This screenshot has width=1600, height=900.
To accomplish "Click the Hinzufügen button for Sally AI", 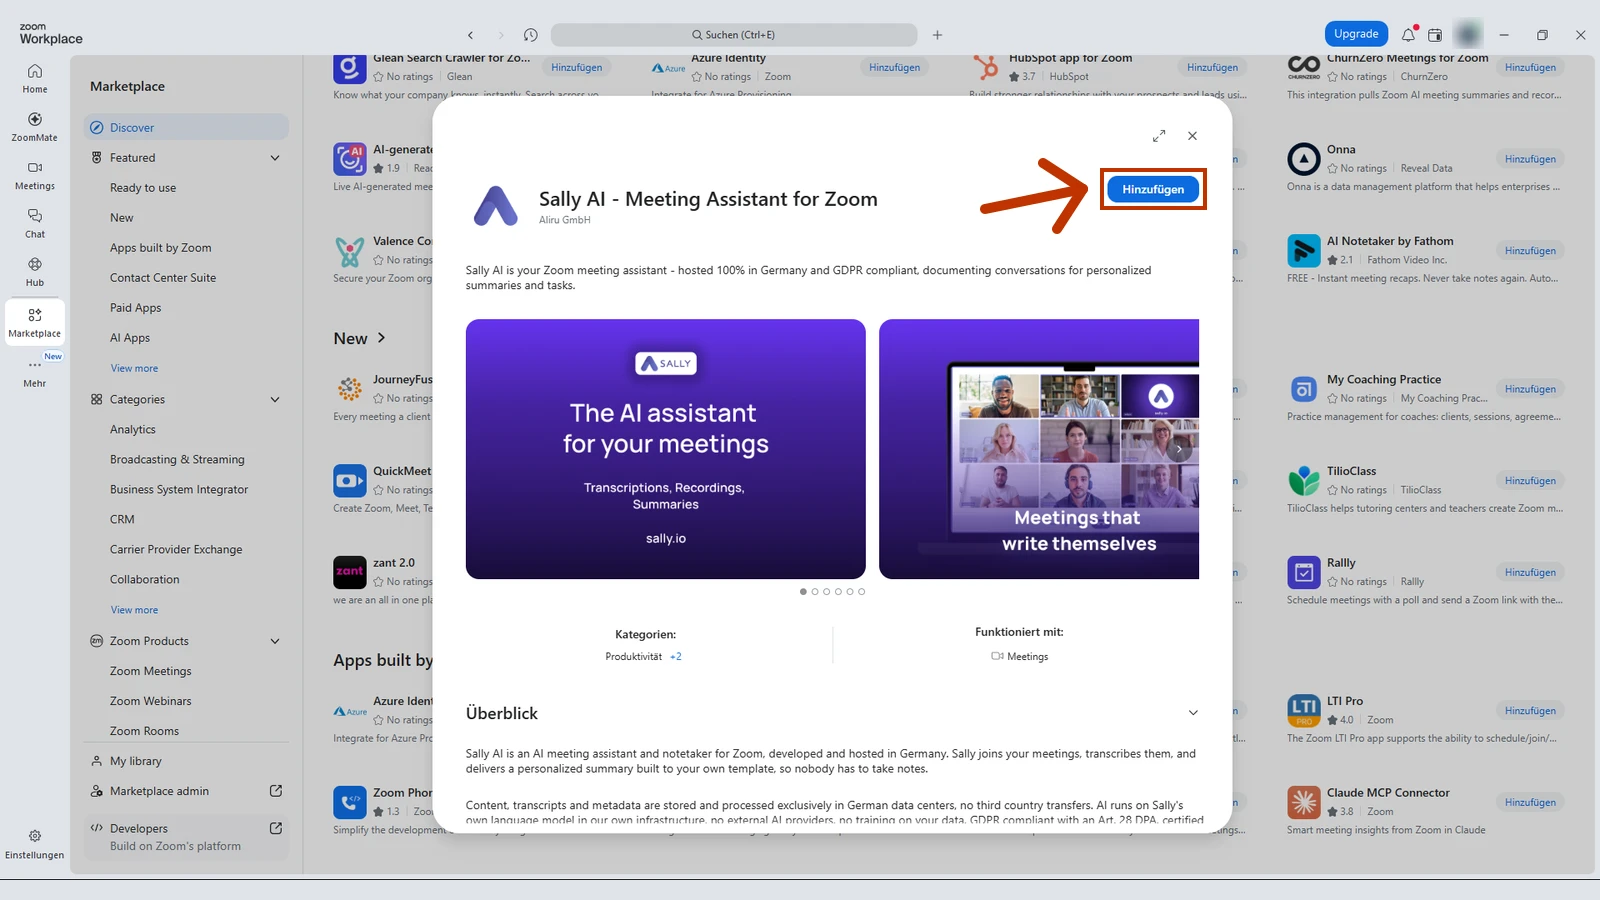I will (x=1153, y=189).
